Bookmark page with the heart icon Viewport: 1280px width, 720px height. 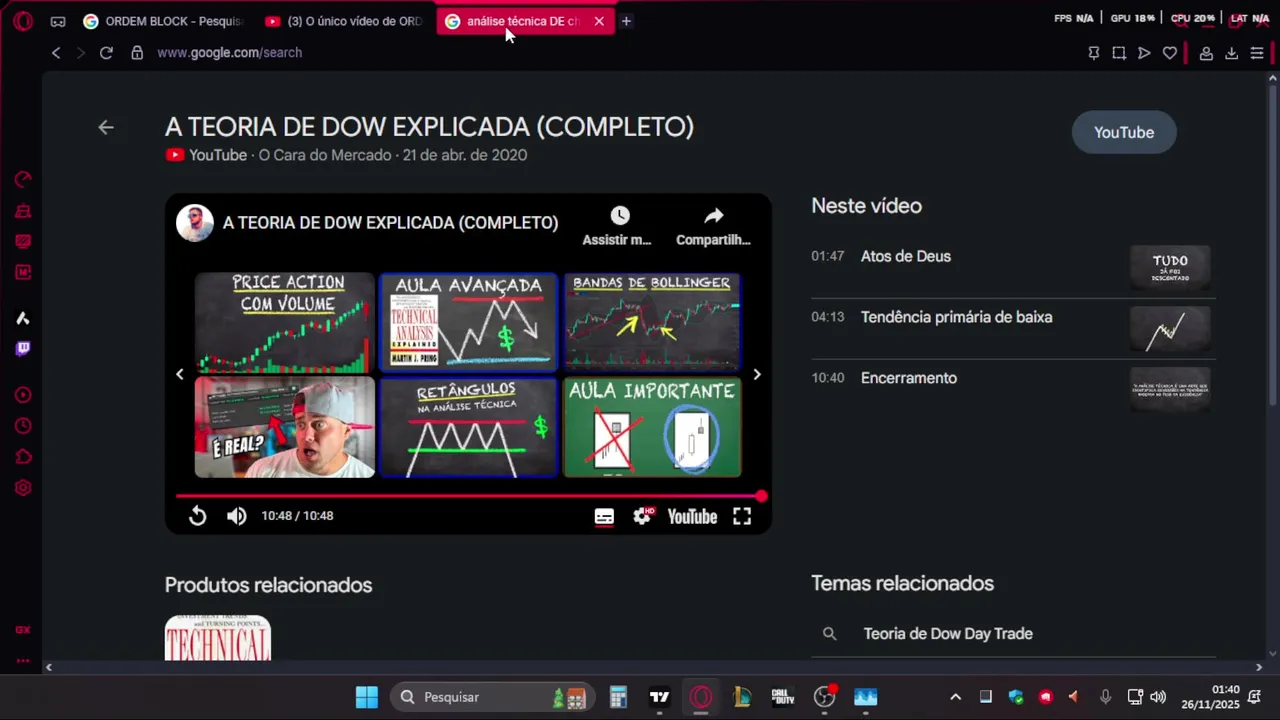coord(1170,53)
